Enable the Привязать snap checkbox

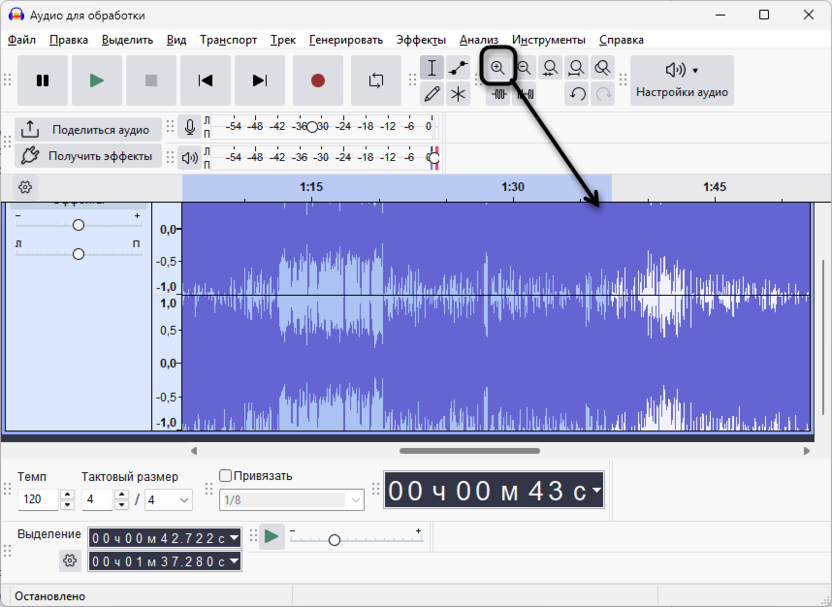pyautogui.click(x=226, y=476)
